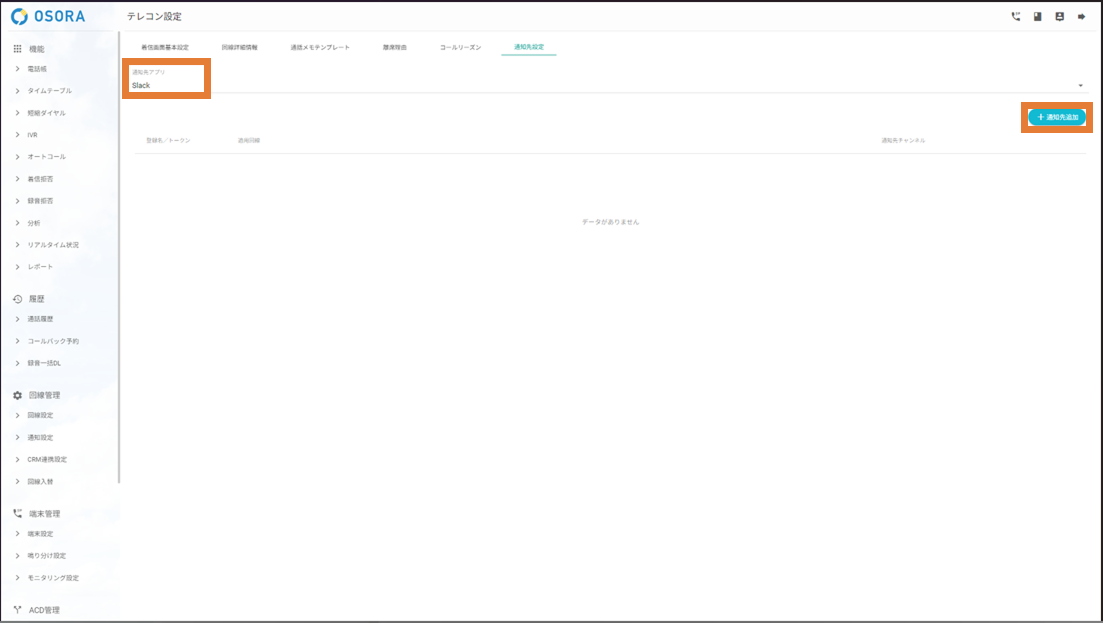Click the history clock icon beside 履歴
This screenshot has height=623, width=1103.
click(17, 299)
